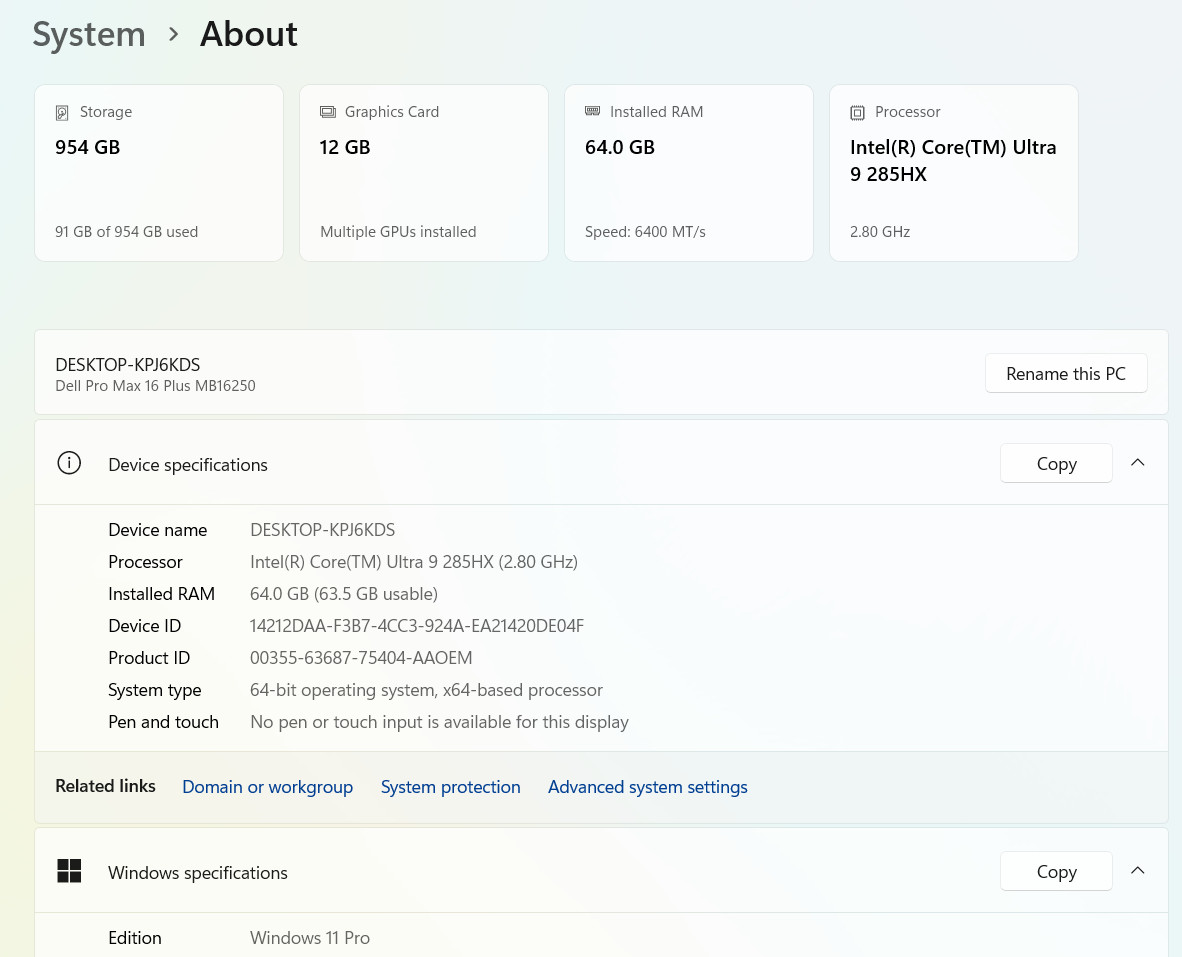Open the Graphics Card 12 GB card
This screenshot has height=957, width=1182.
[424, 173]
